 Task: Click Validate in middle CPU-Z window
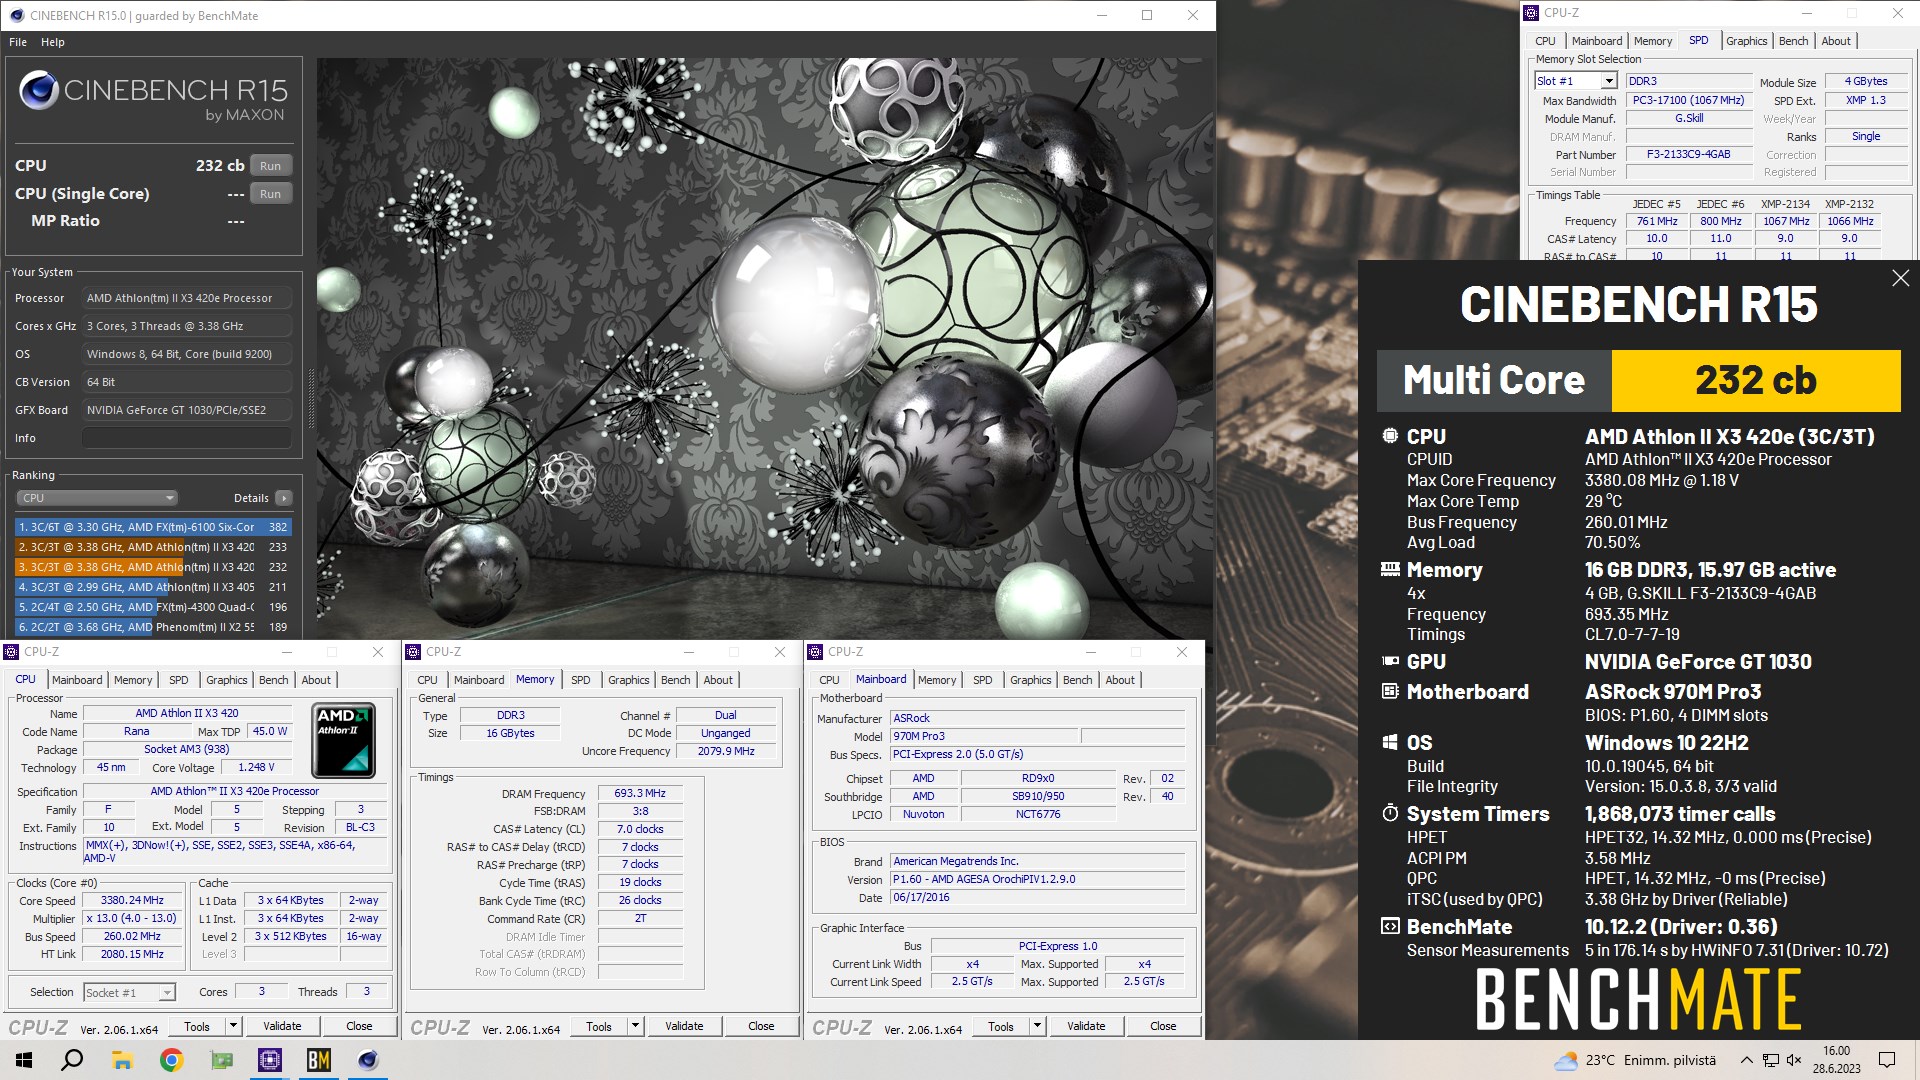[684, 1026]
